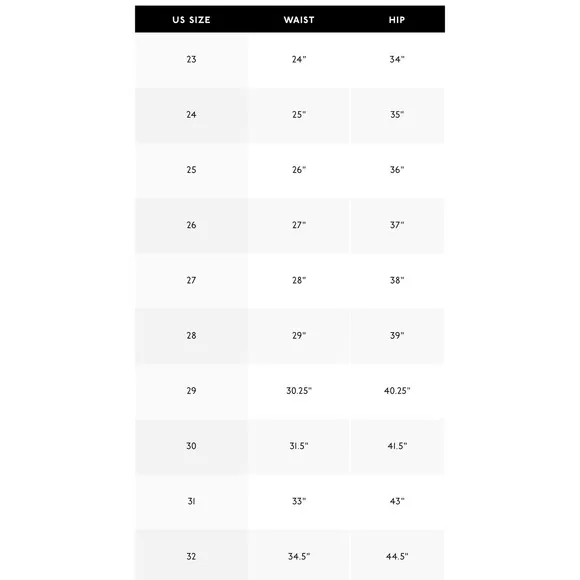
Task: Select US size 30 cell
Action: [x=191, y=446]
